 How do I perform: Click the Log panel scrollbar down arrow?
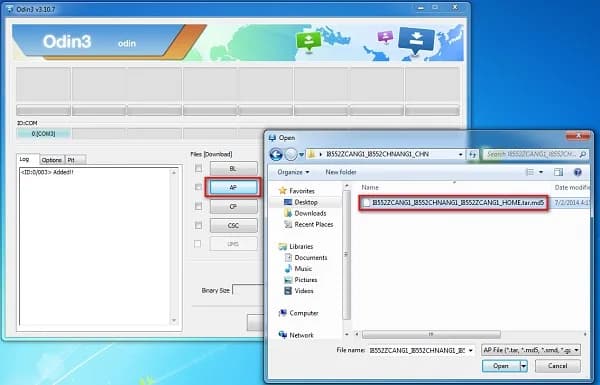[x=174, y=320]
